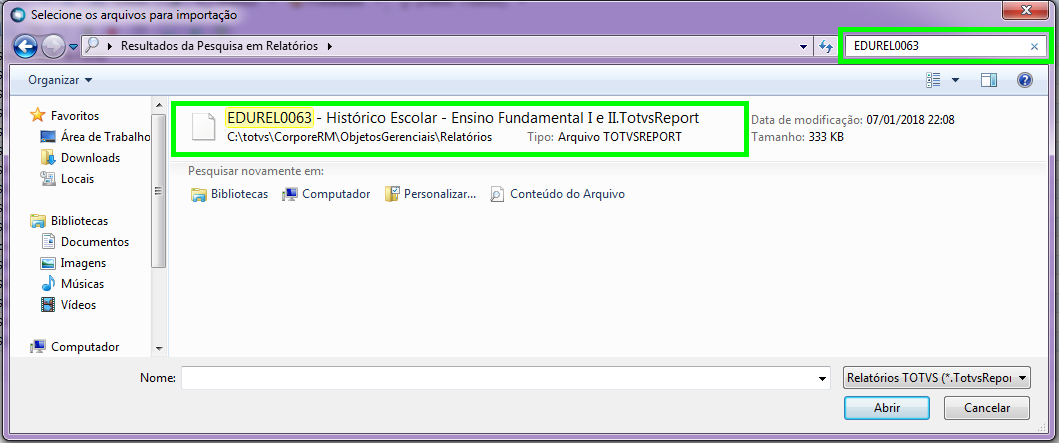
Task: Open help with the question mark icon
Action: point(1025,80)
